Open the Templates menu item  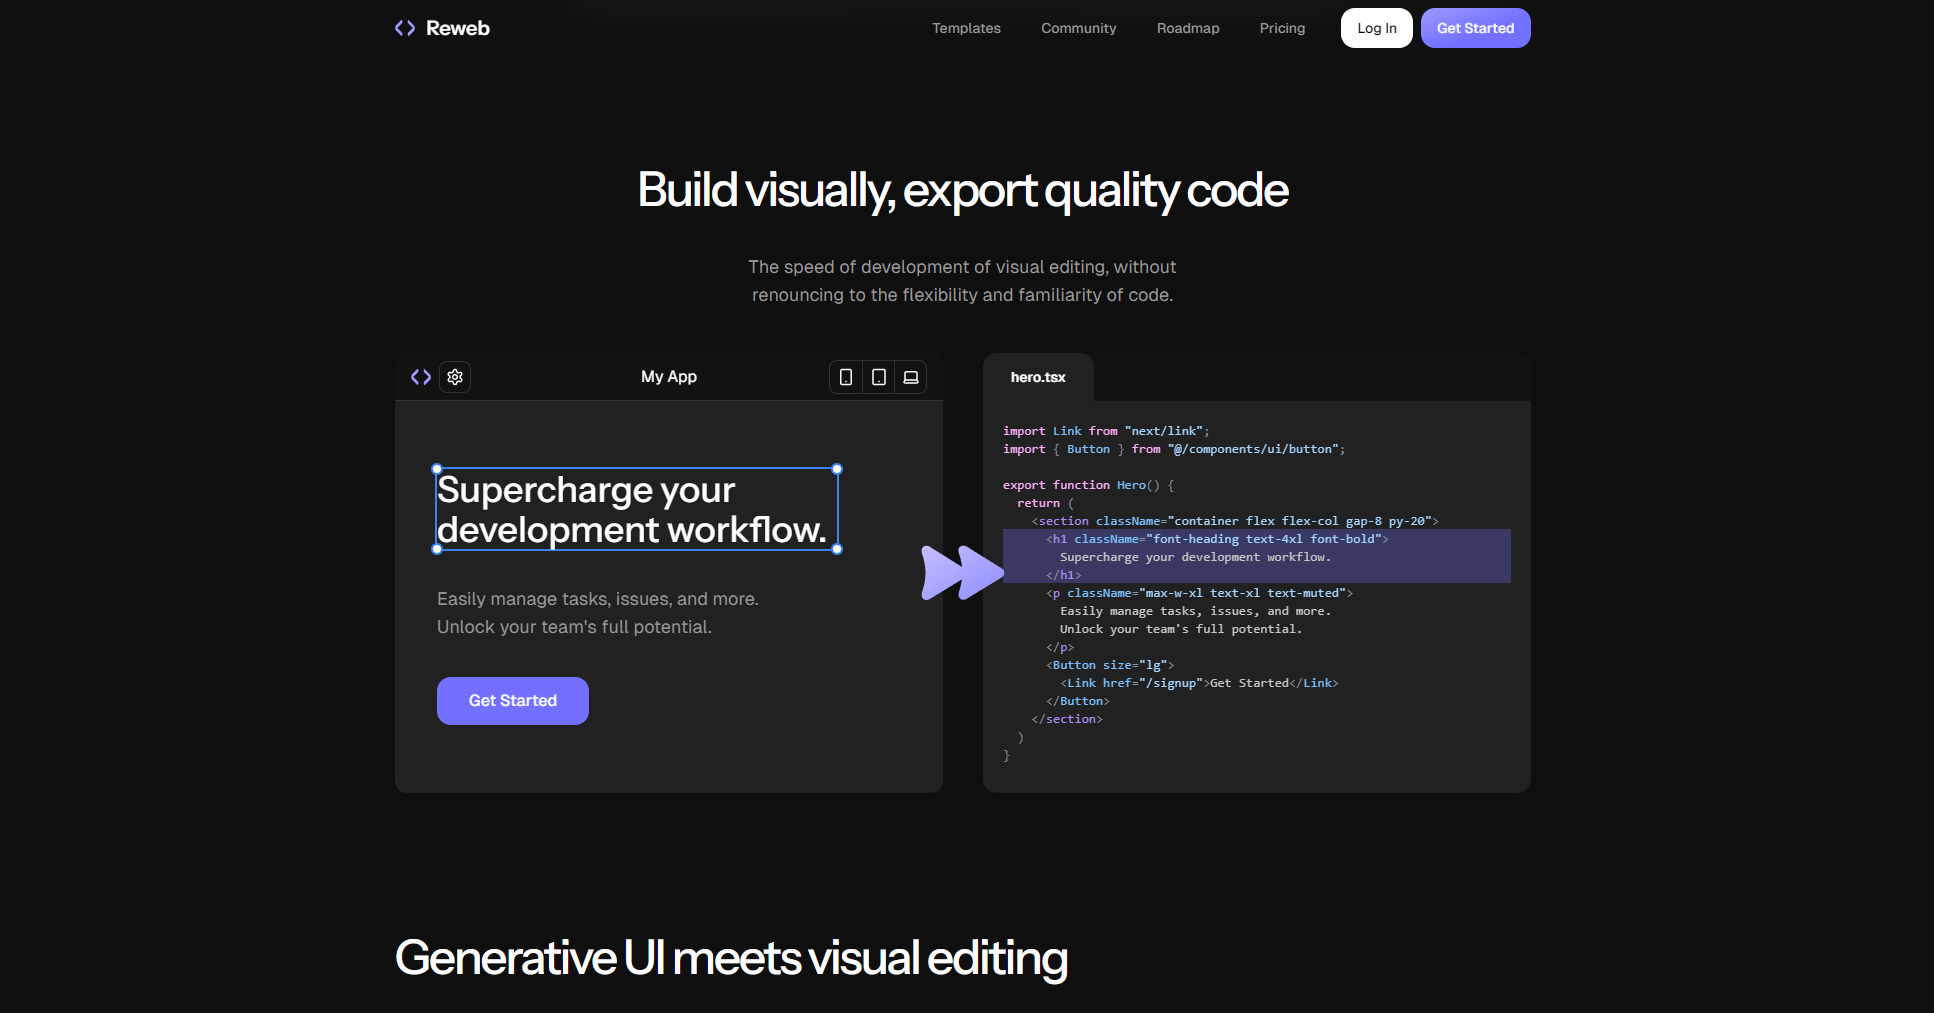click(966, 28)
